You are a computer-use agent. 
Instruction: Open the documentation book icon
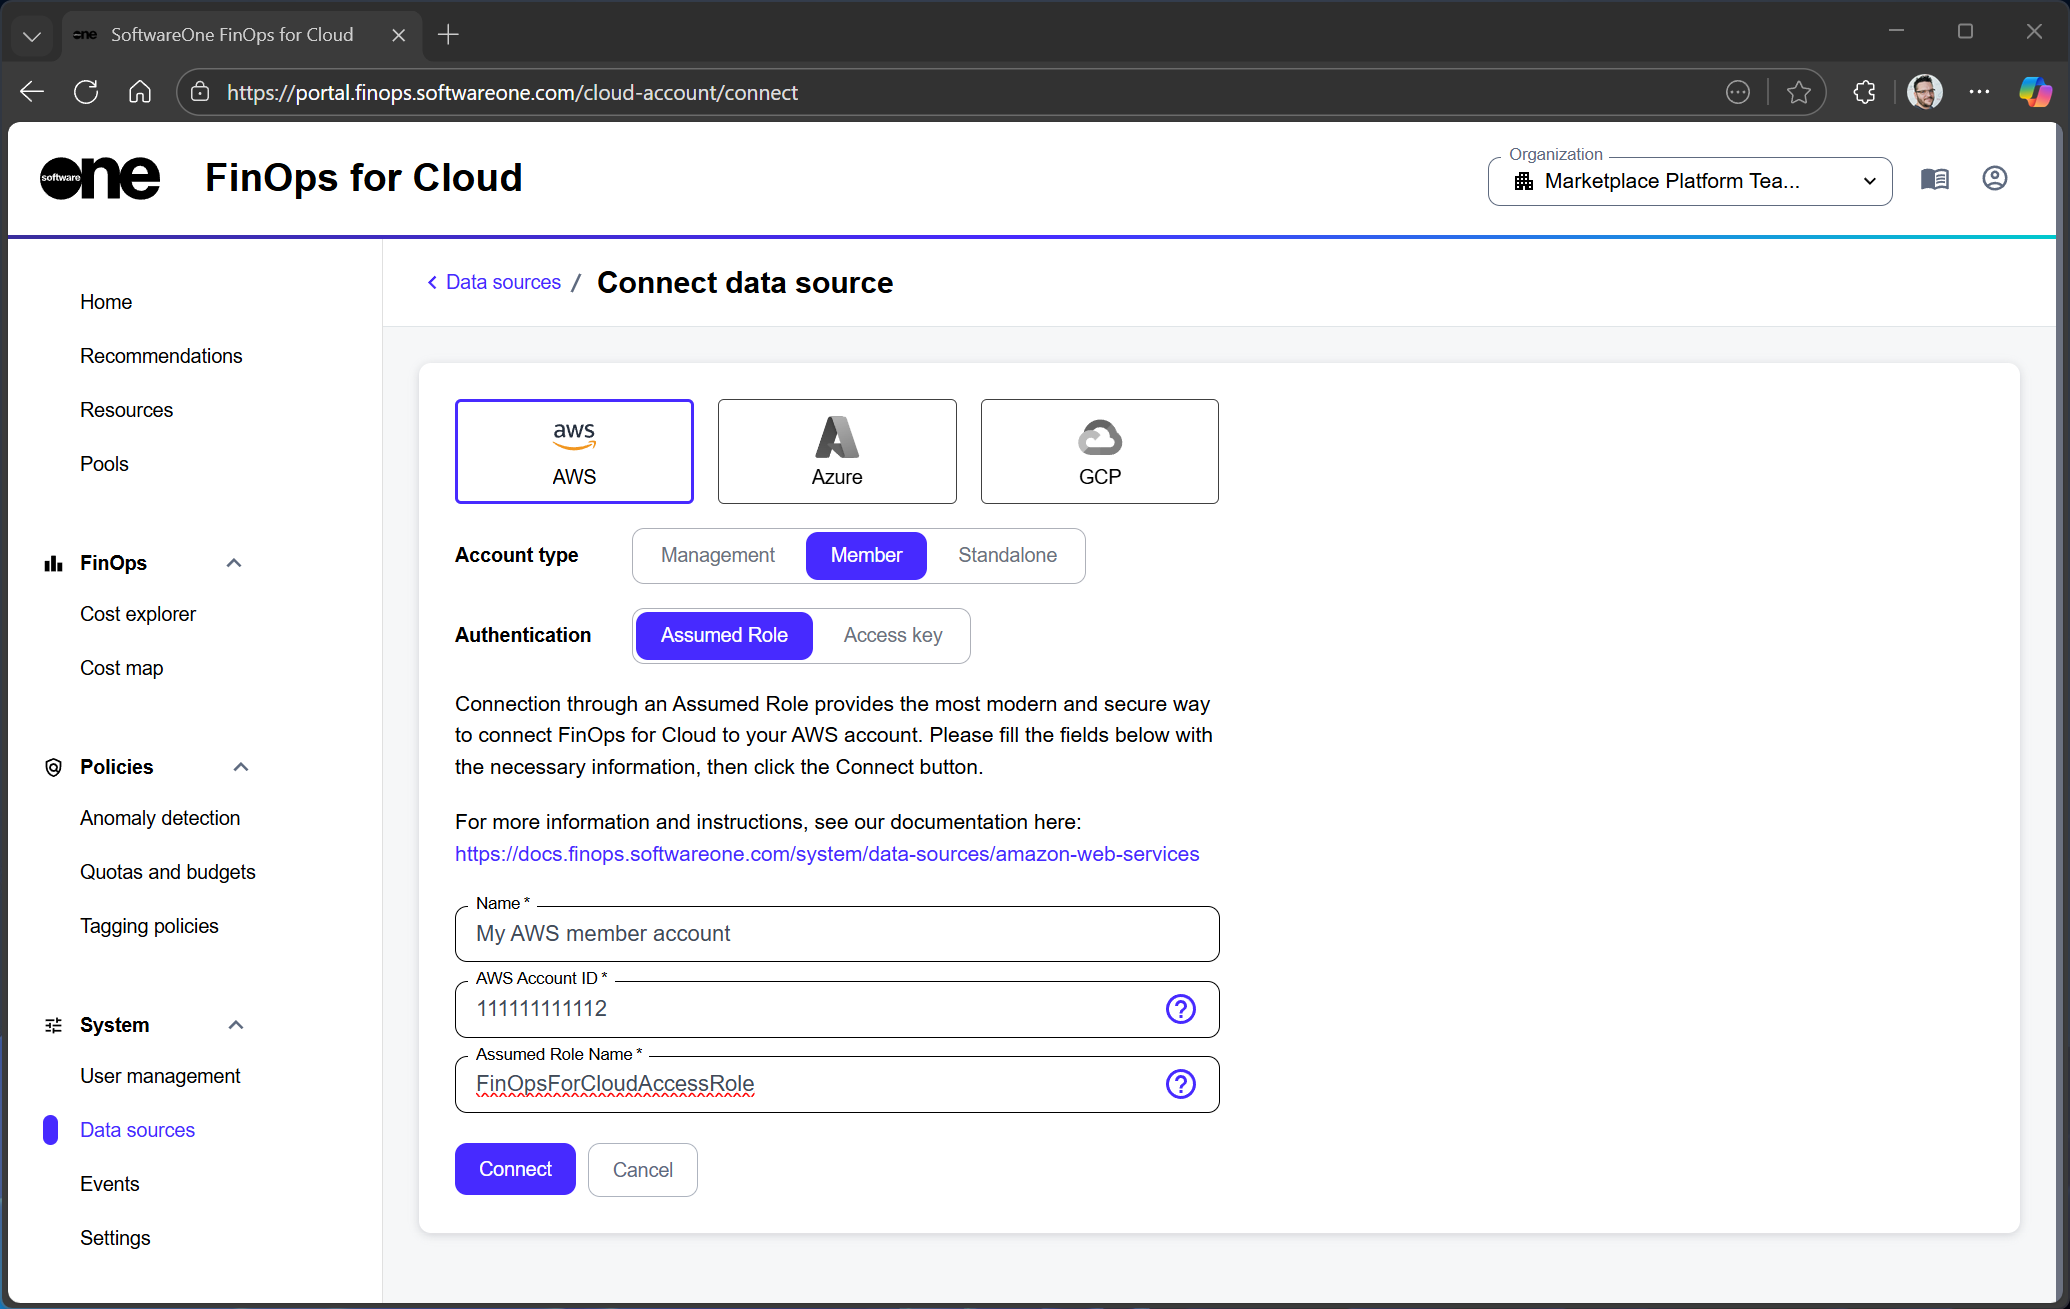click(x=1934, y=179)
